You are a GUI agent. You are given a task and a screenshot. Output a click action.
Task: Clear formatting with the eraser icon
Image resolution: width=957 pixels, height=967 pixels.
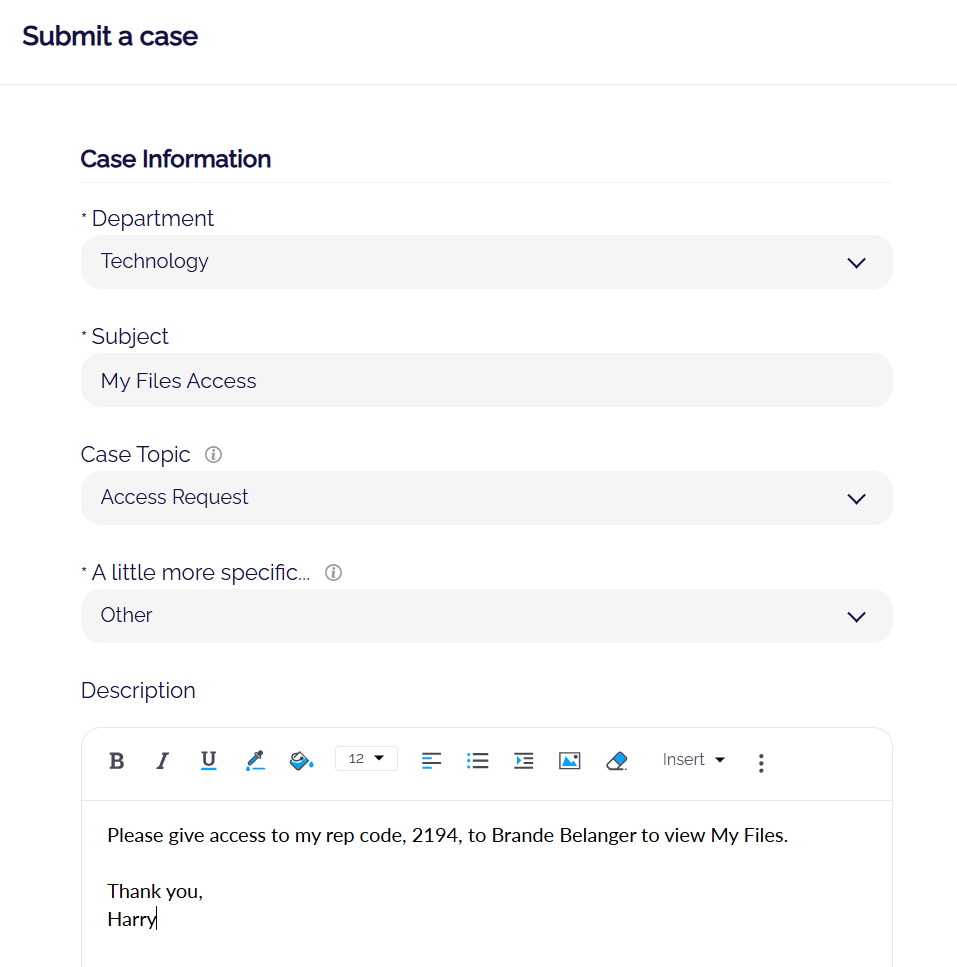click(x=617, y=761)
